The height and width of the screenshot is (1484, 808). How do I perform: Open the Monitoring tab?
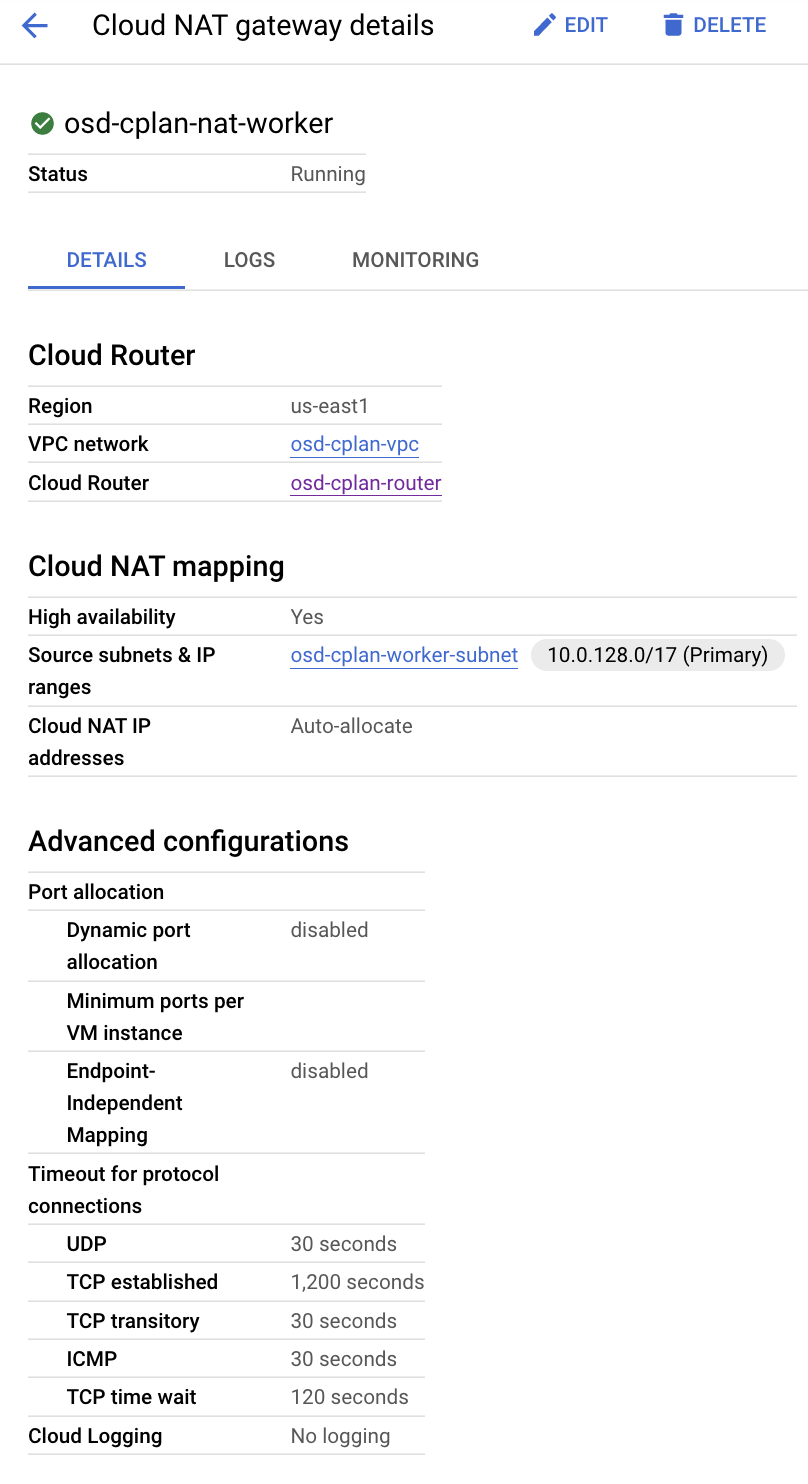(x=415, y=260)
